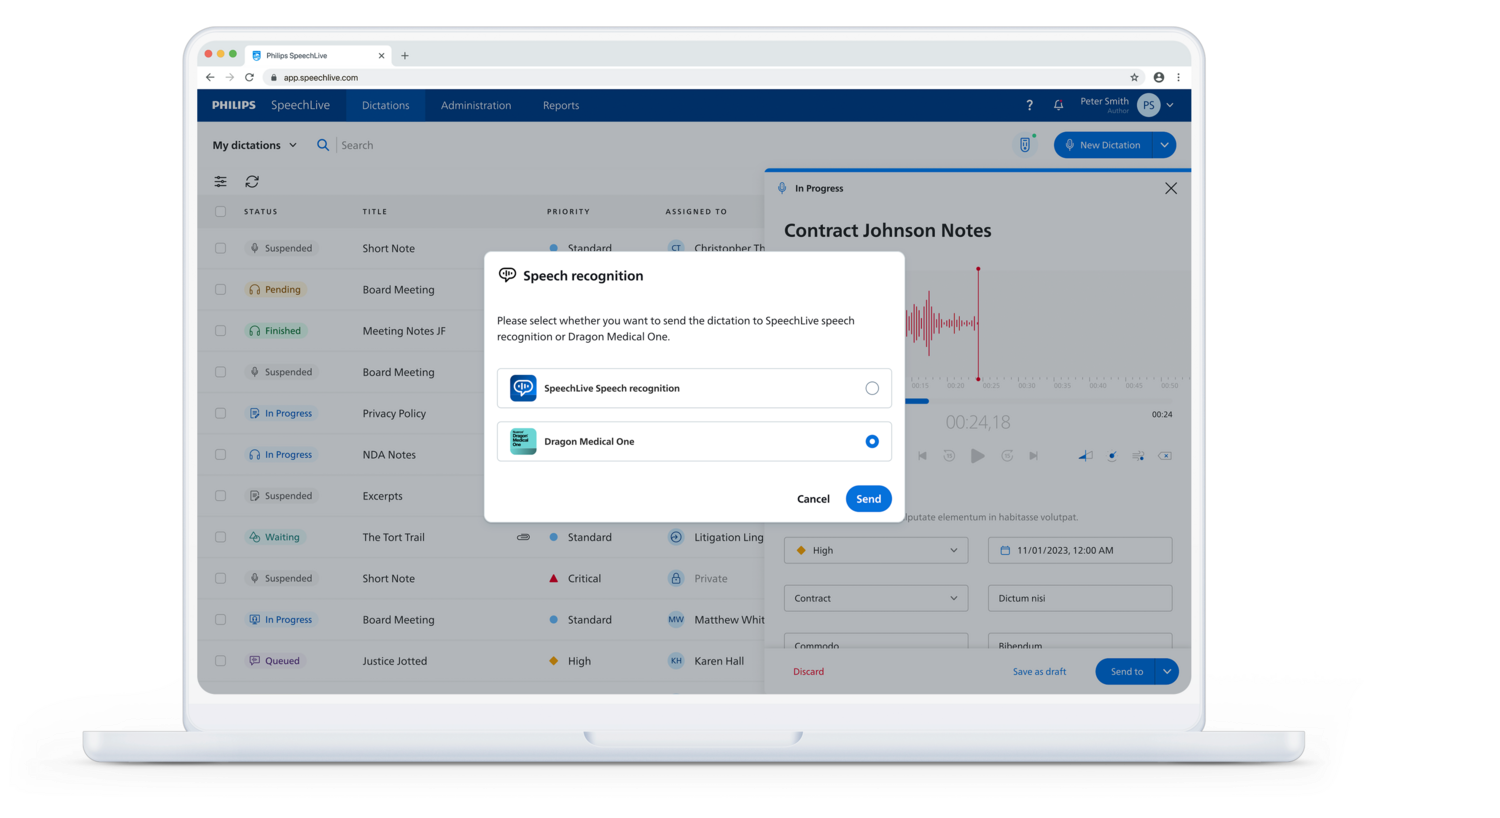Viewport: 1500px width, 818px height.
Task: Expand the Send to dropdown arrow
Action: click(1167, 672)
